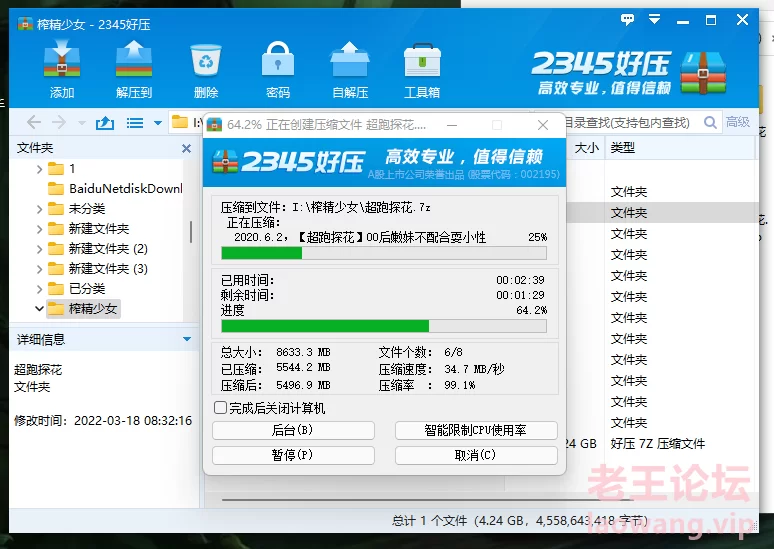Screen dimensions: 774x549
Task: Expand the 新建文件夹 (2) node
Action: [x=39, y=249]
